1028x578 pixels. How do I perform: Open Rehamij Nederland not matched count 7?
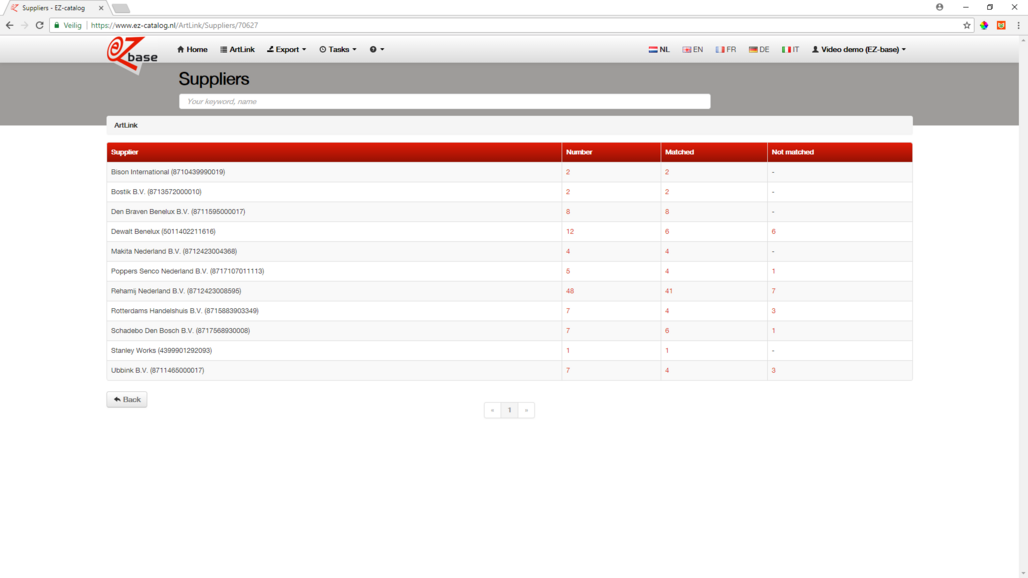pos(774,291)
